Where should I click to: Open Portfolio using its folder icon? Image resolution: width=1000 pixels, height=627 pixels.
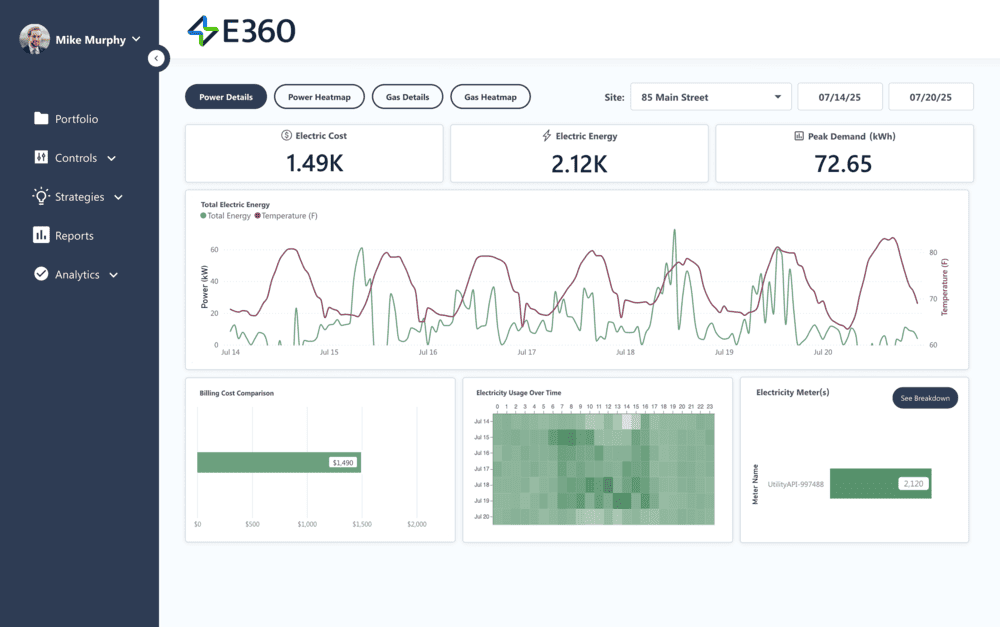pyautogui.click(x=40, y=118)
